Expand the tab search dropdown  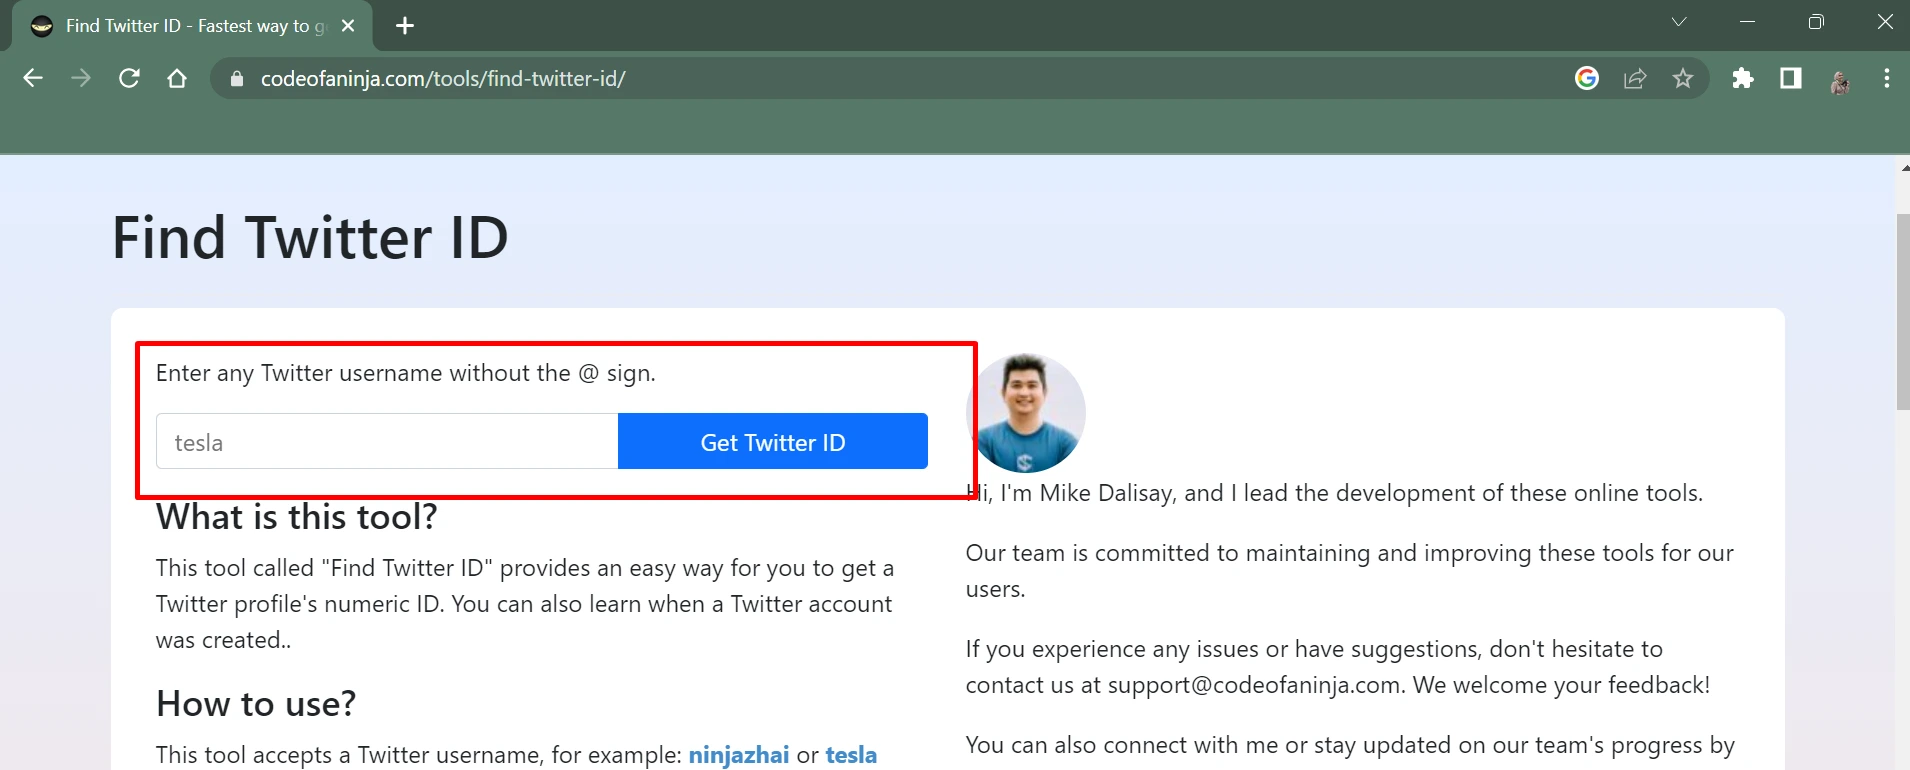click(1679, 22)
